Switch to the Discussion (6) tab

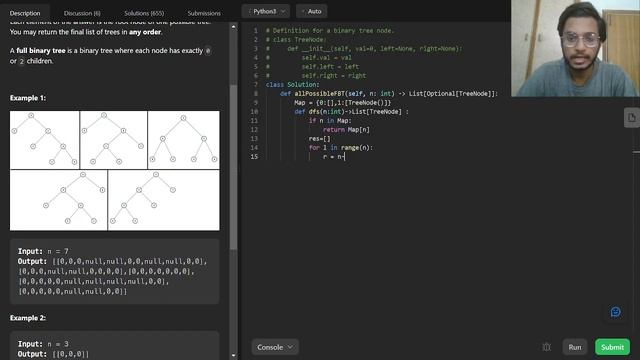[x=82, y=13]
